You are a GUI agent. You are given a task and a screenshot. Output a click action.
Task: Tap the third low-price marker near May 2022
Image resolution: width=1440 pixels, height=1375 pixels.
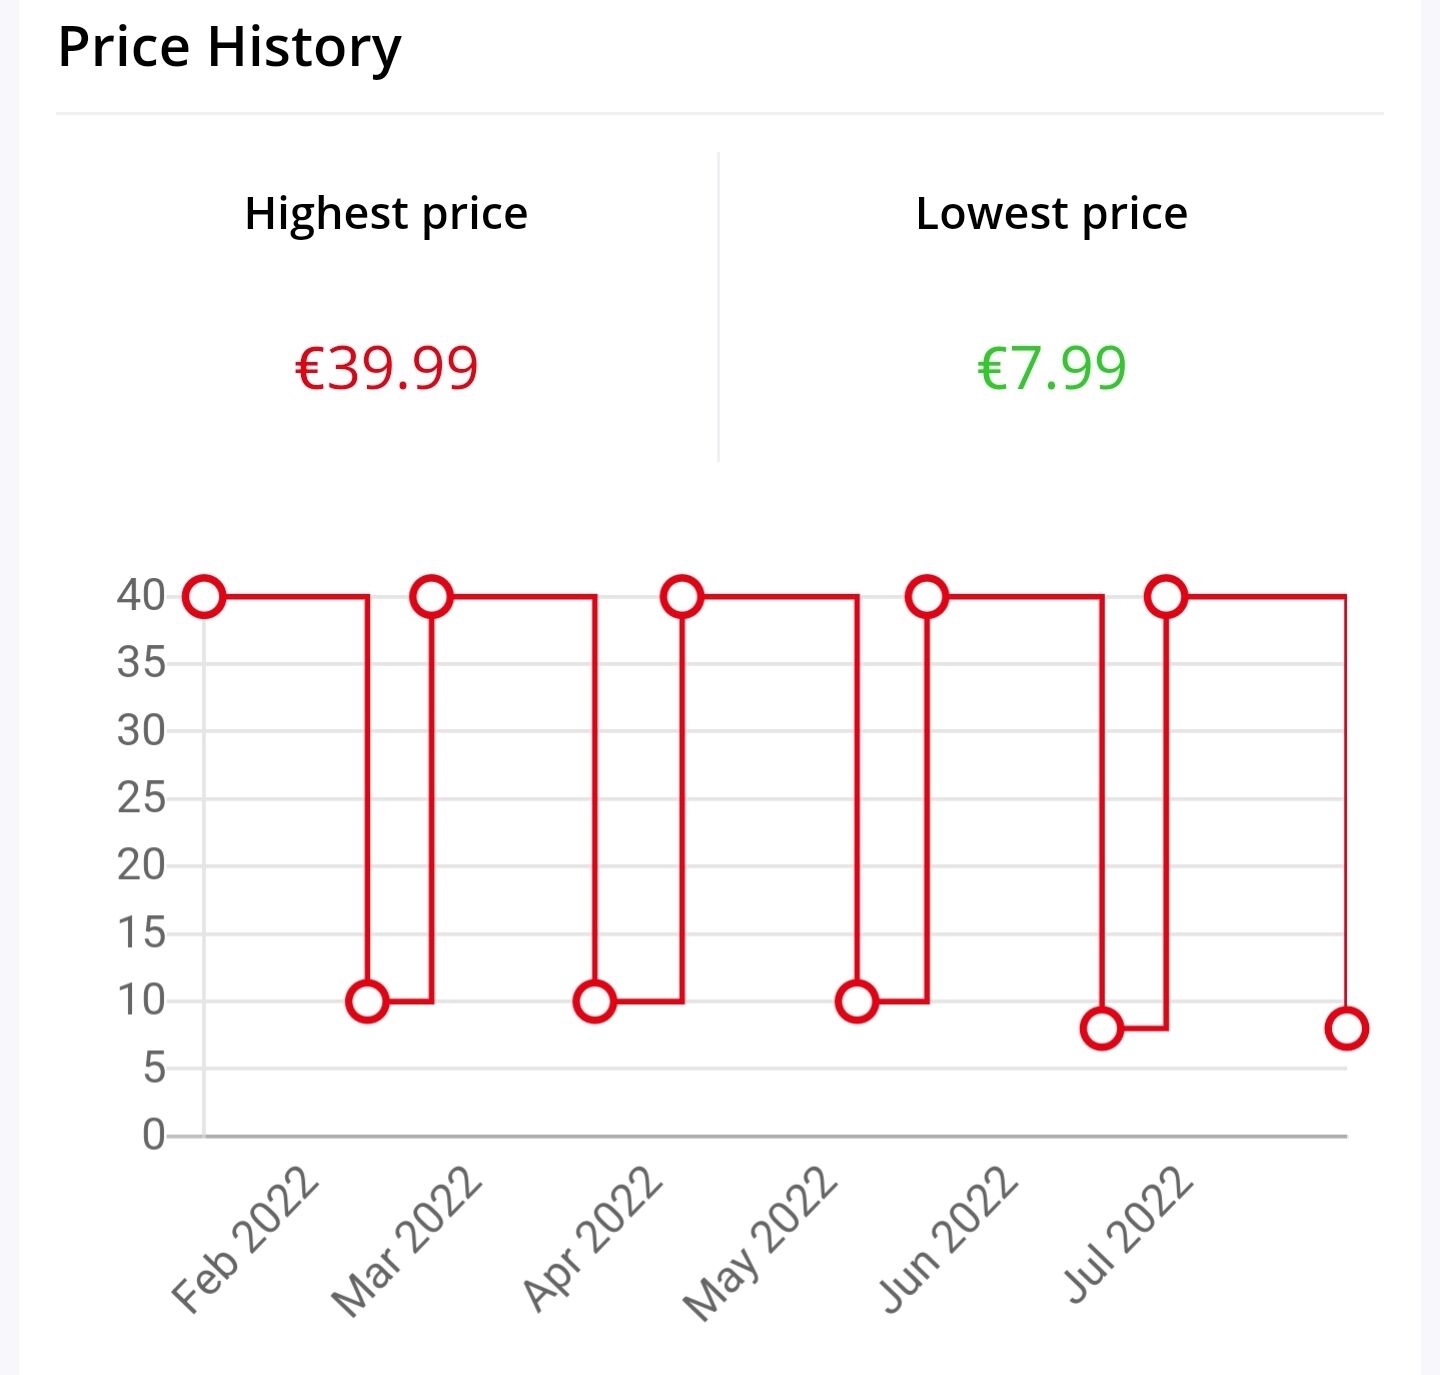[857, 1001]
